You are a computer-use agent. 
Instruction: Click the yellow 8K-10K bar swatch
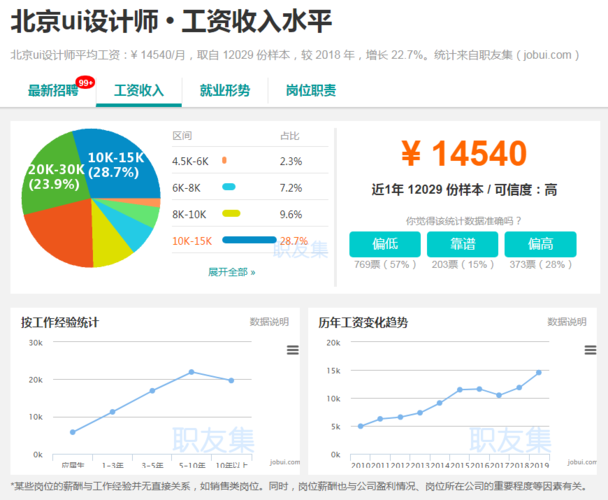(x=231, y=213)
